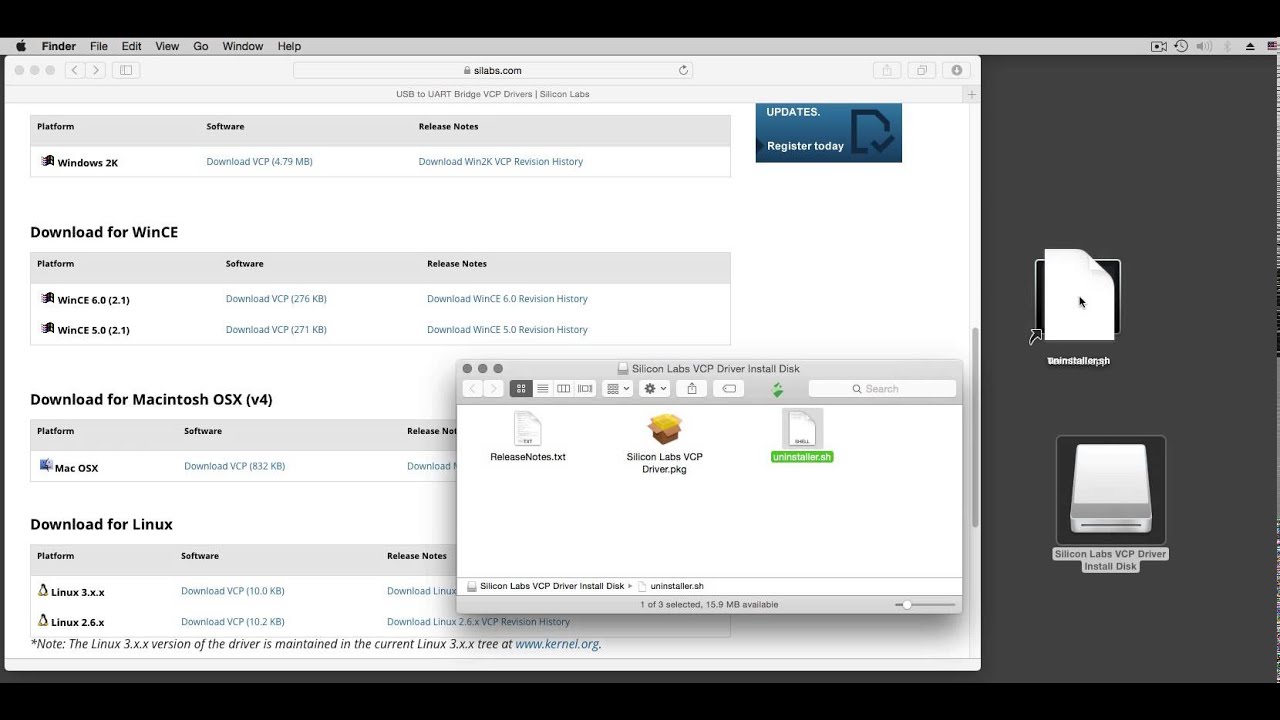Open Download Win2K VCP Revision History link
Viewport: 1280px width, 720px height.
tap(500, 161)
